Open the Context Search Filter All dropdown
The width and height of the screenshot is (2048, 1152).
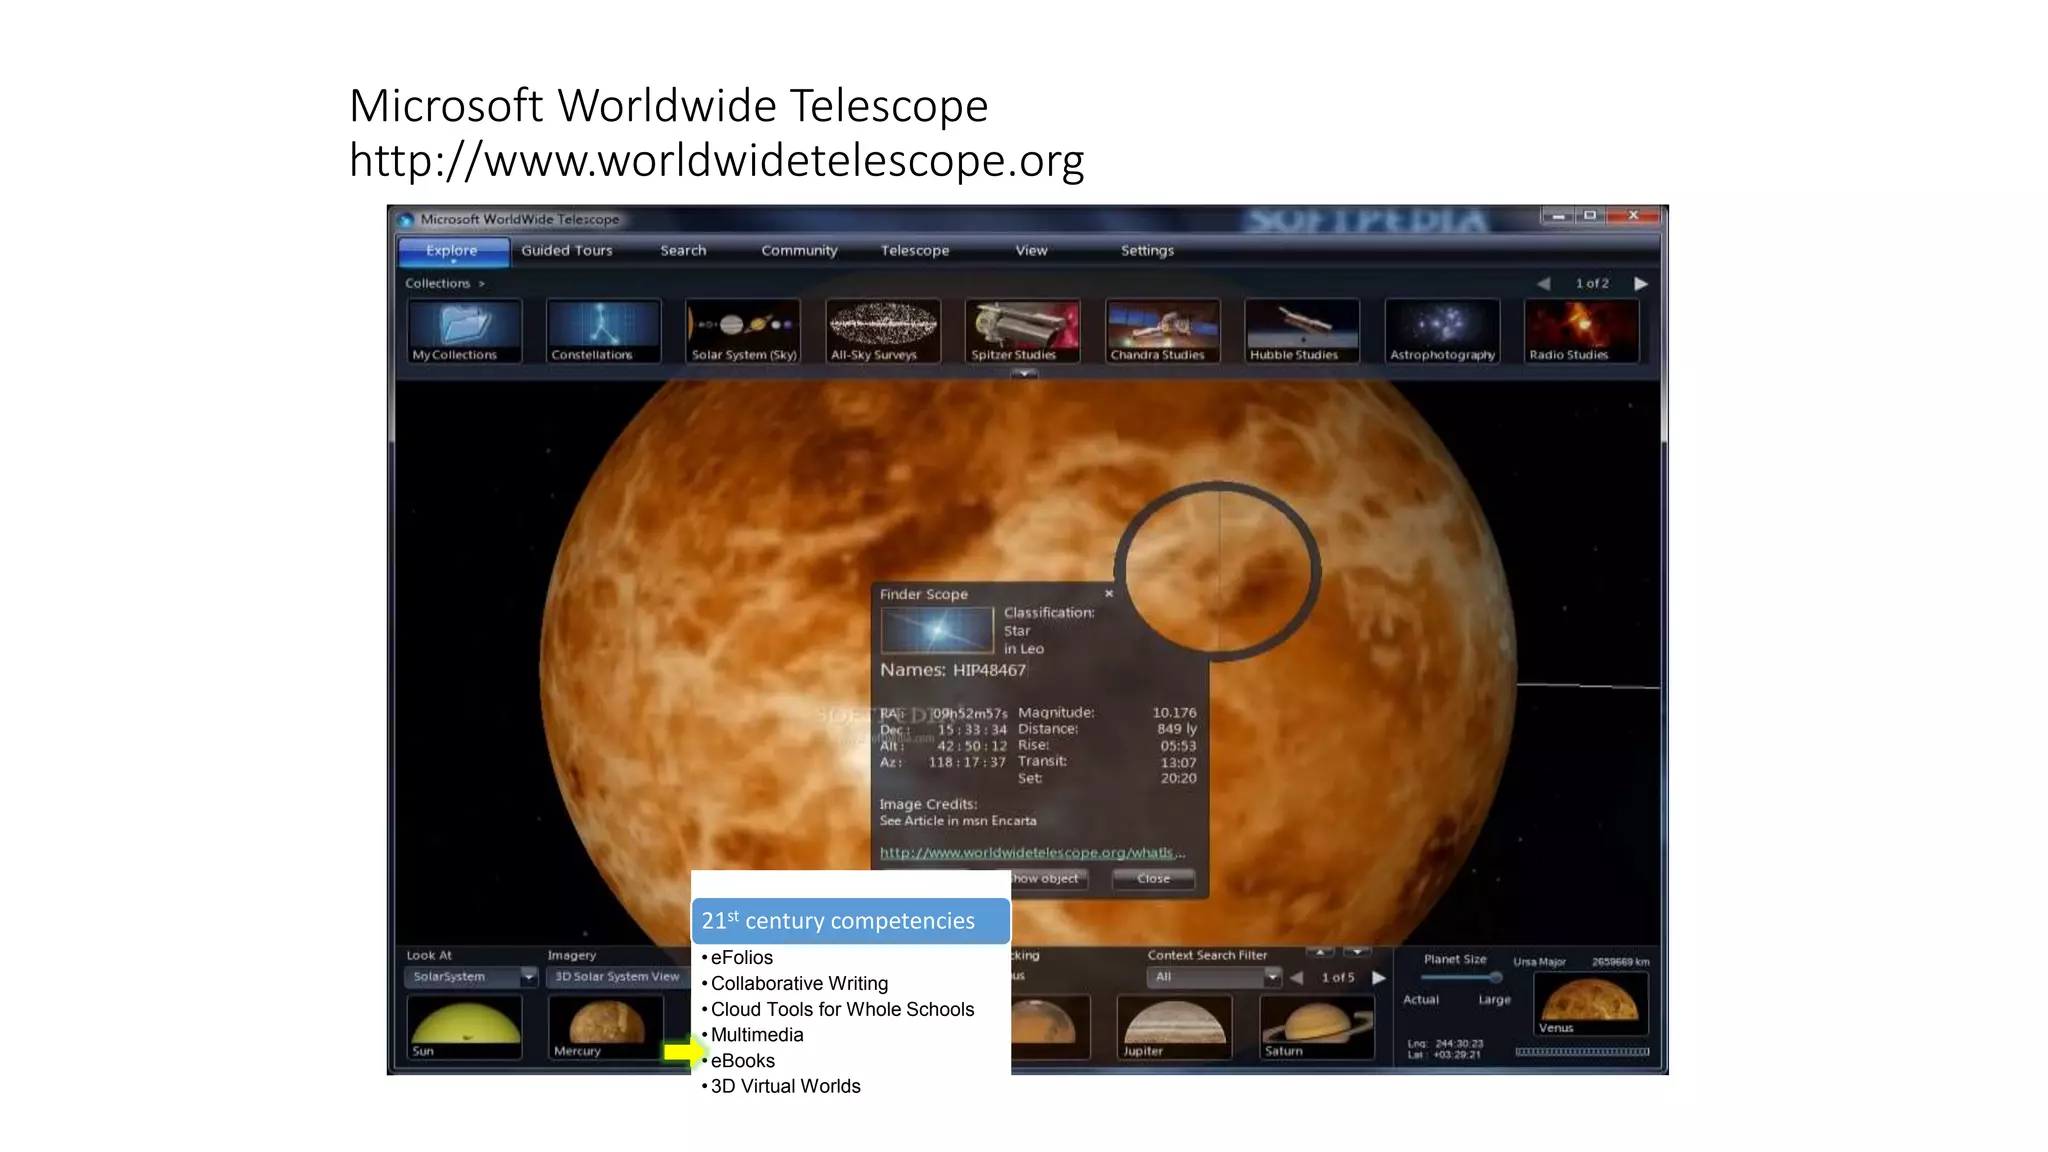point(1214,977)
